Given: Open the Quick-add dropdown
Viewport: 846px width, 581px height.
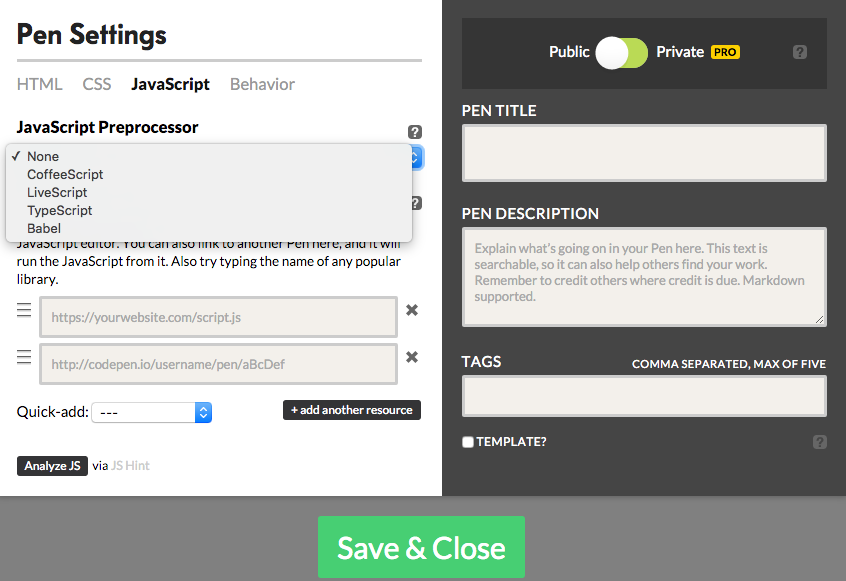Looking at the screenshot, I should (151, 412).
